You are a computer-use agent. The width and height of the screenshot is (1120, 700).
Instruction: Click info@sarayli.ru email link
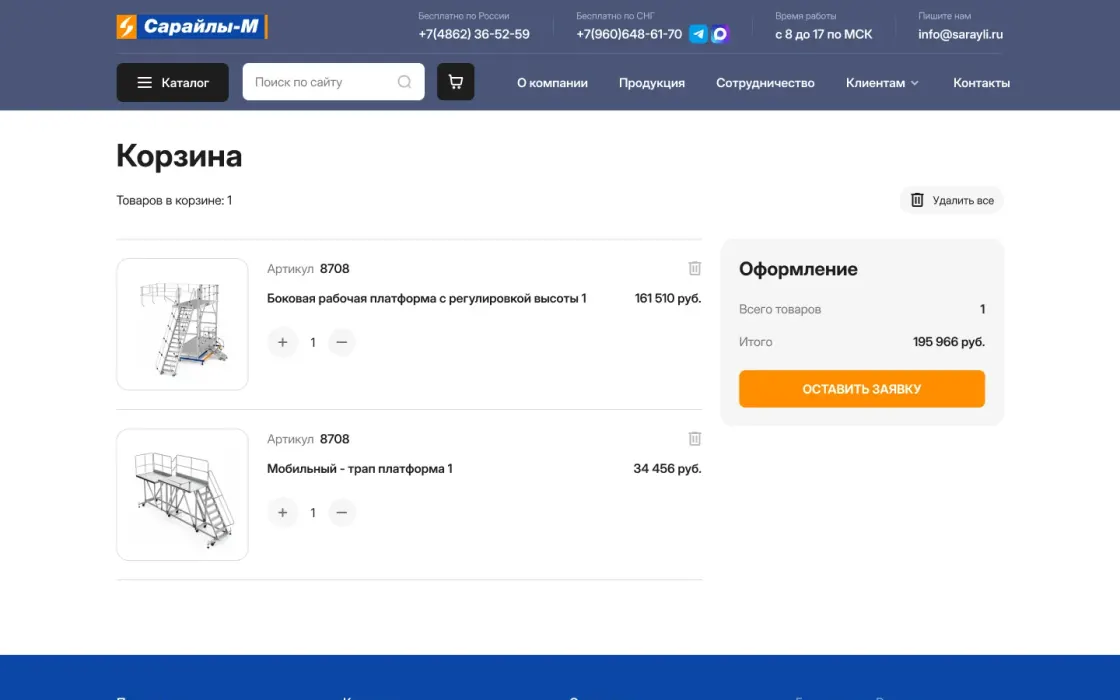tap(960, 34)
